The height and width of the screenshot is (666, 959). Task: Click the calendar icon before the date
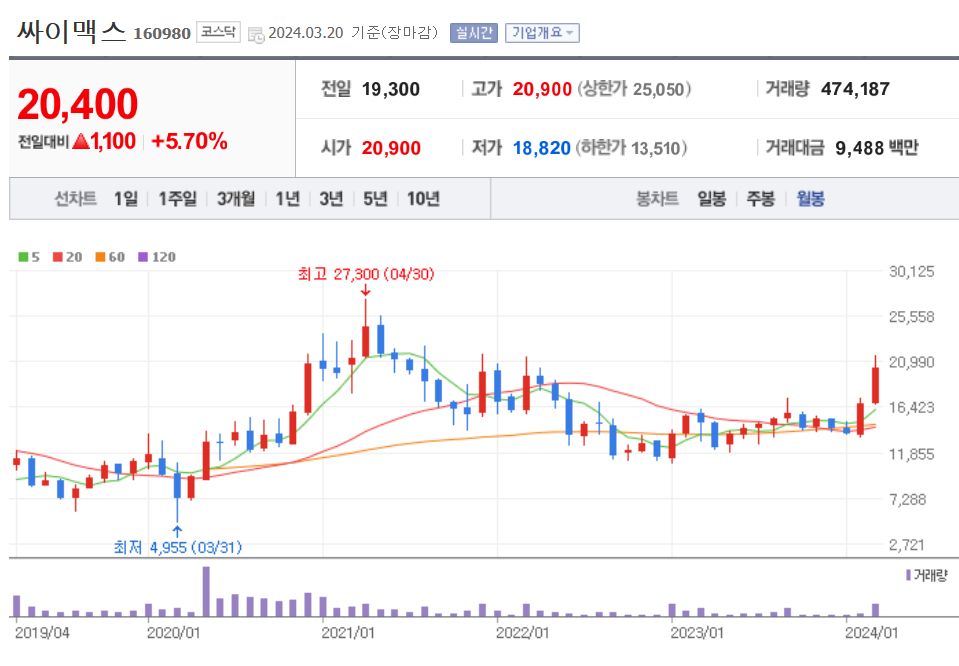[x=256, y=35]
